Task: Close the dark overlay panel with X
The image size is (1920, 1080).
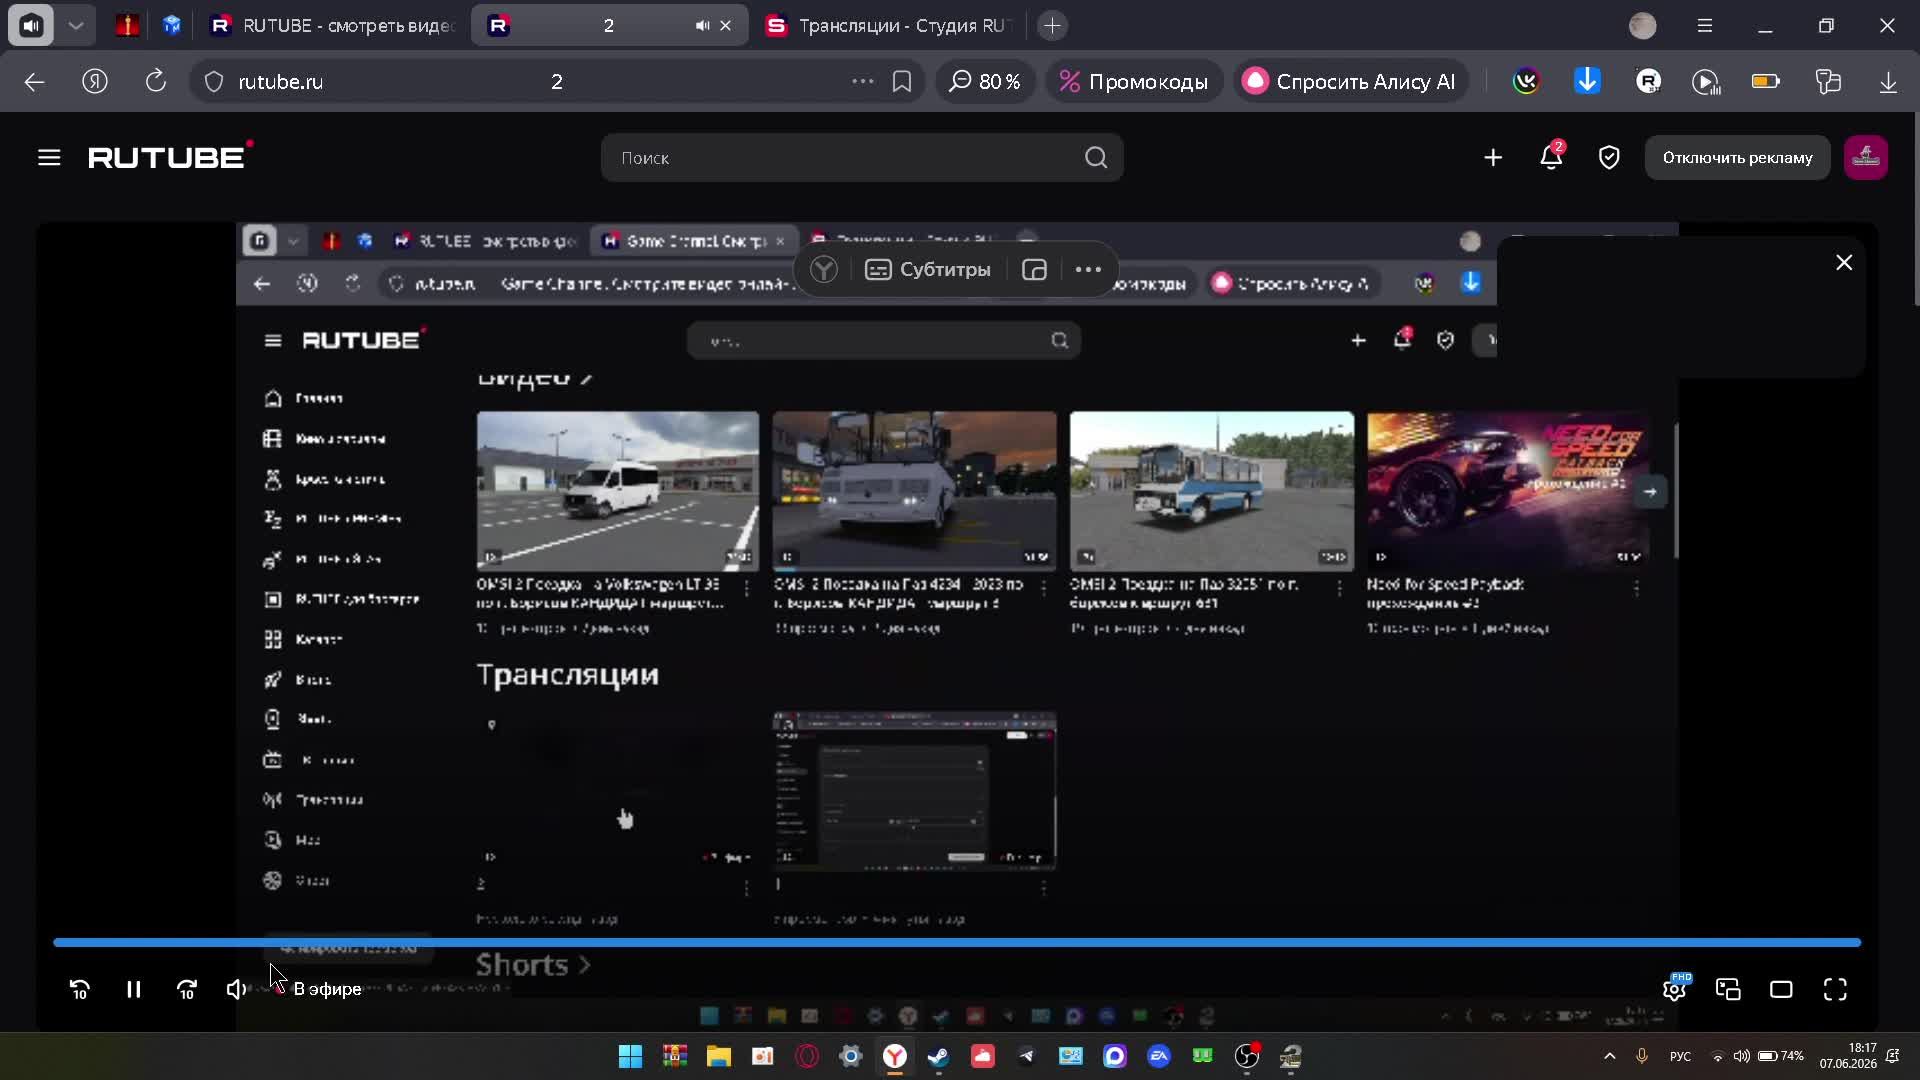Action: (x=1844, y=263)
